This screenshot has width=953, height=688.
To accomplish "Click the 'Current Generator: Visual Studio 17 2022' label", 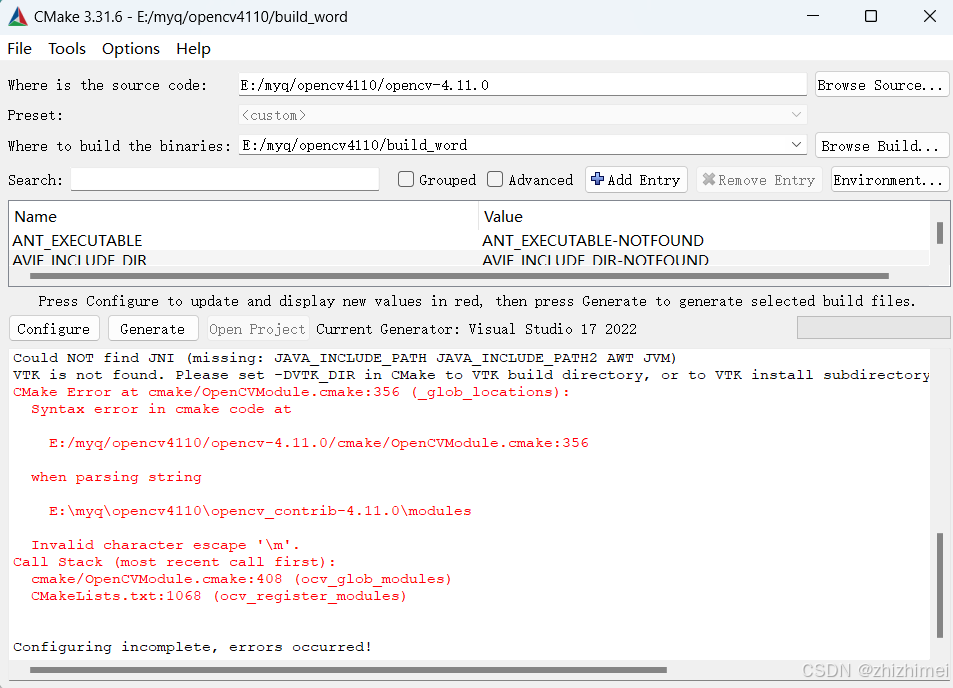I will (x=476, y=329).
